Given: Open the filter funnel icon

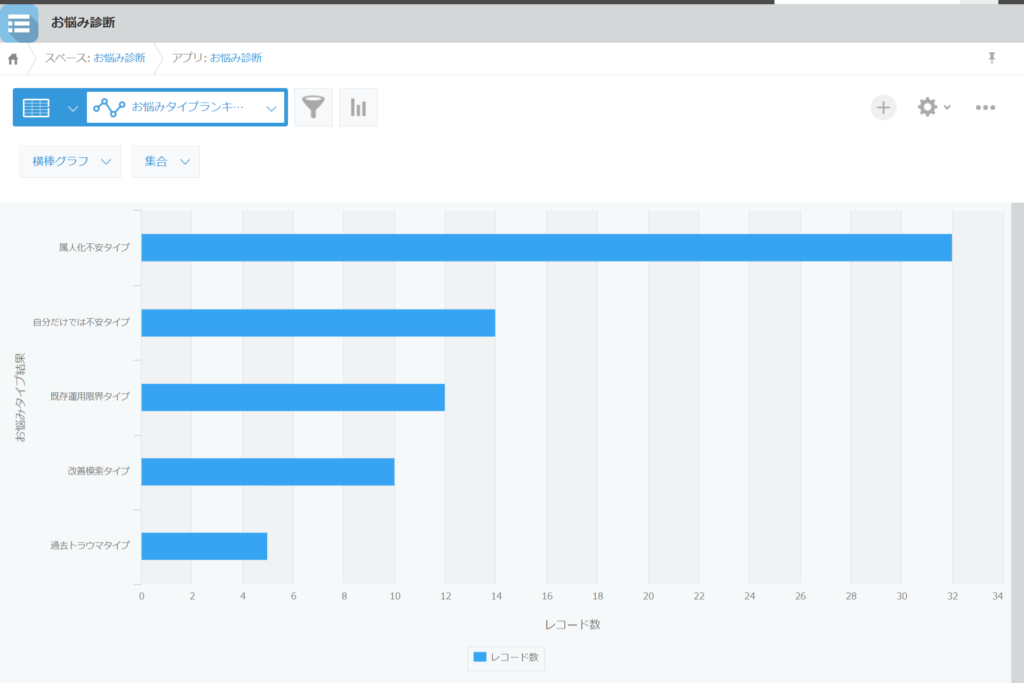Looking at the screenshot, I should pyautogui.click(x=313, y=108).
